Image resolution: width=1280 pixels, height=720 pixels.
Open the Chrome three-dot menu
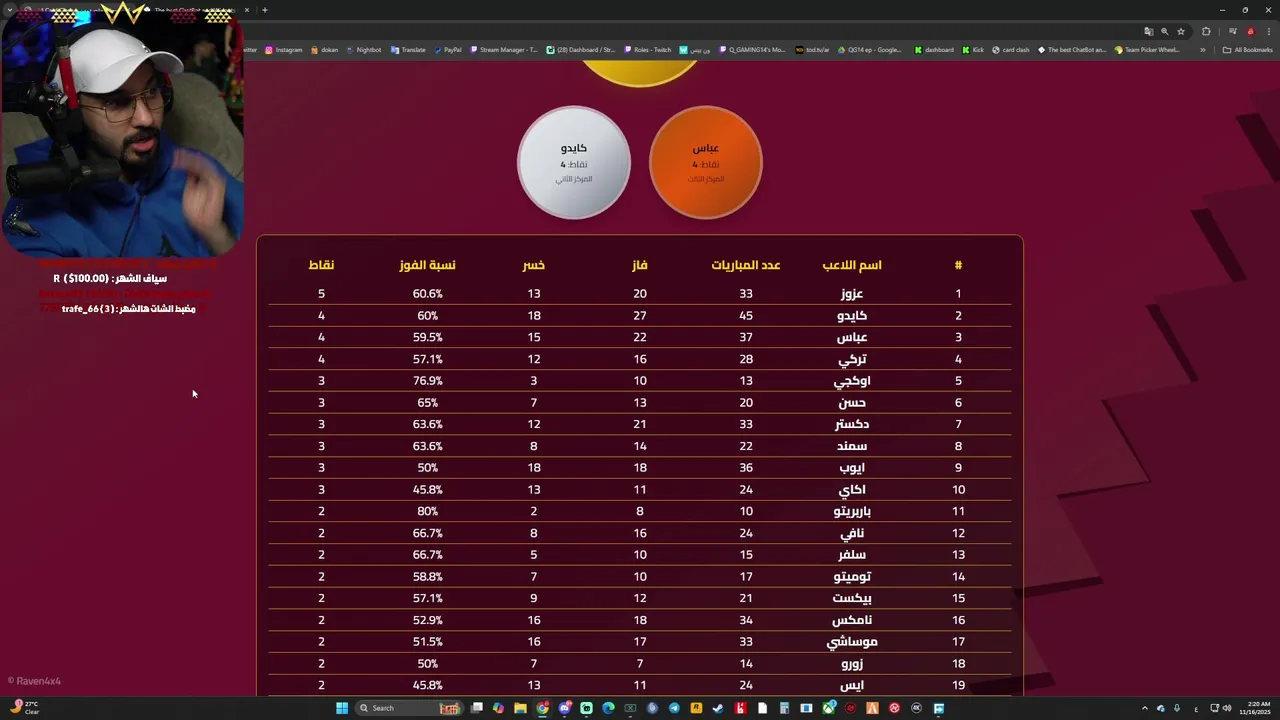[1268, 31]
